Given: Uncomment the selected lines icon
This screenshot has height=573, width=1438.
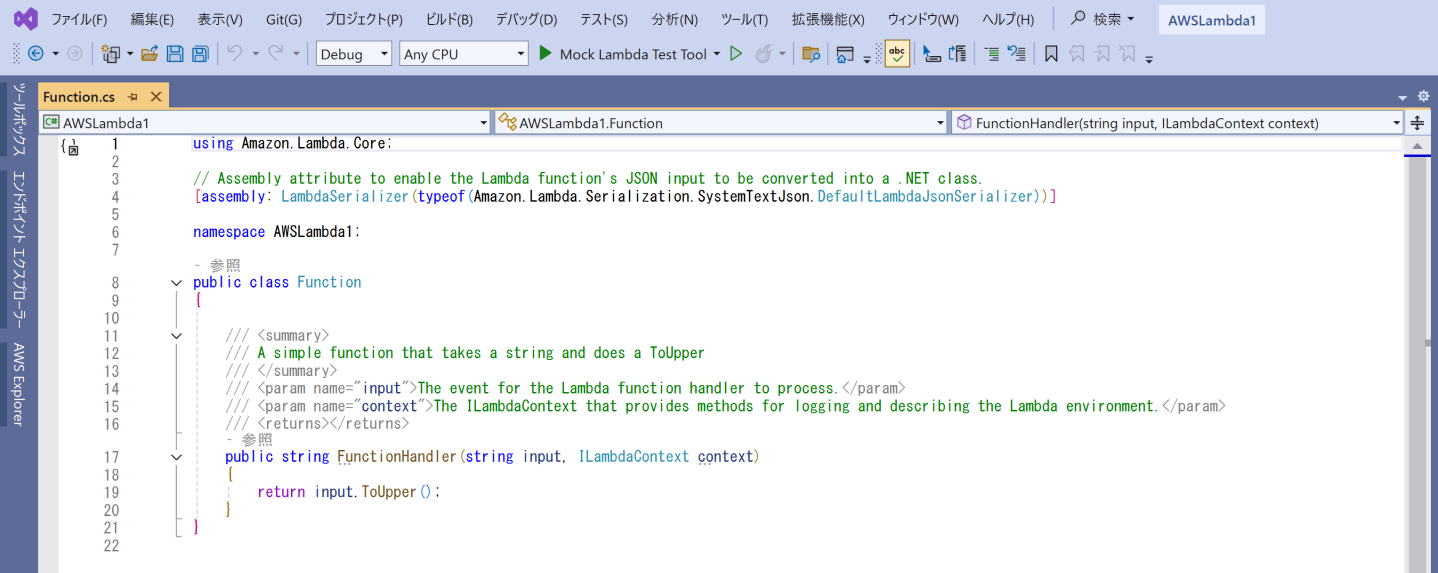Looking at the screenshot, I should coord(1017,54).
